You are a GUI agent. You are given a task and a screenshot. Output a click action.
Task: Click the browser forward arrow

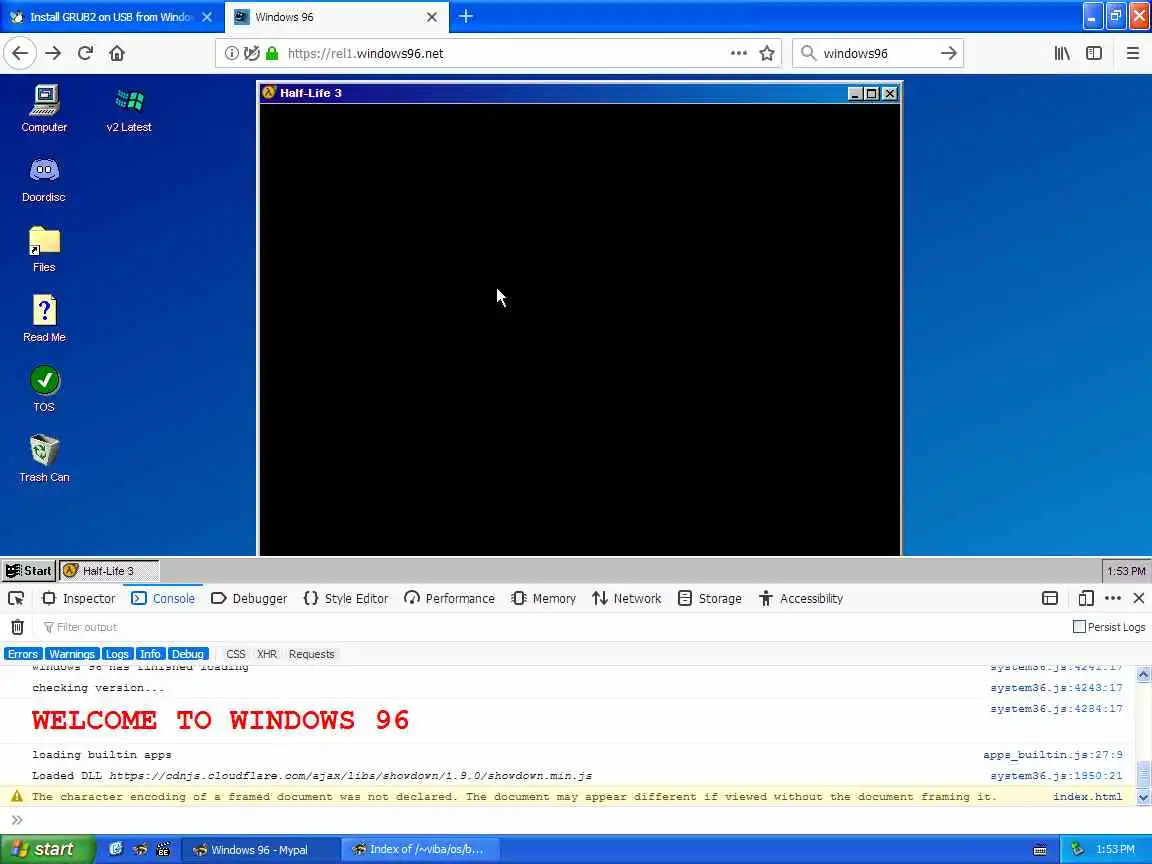click(x=53, y=53)
